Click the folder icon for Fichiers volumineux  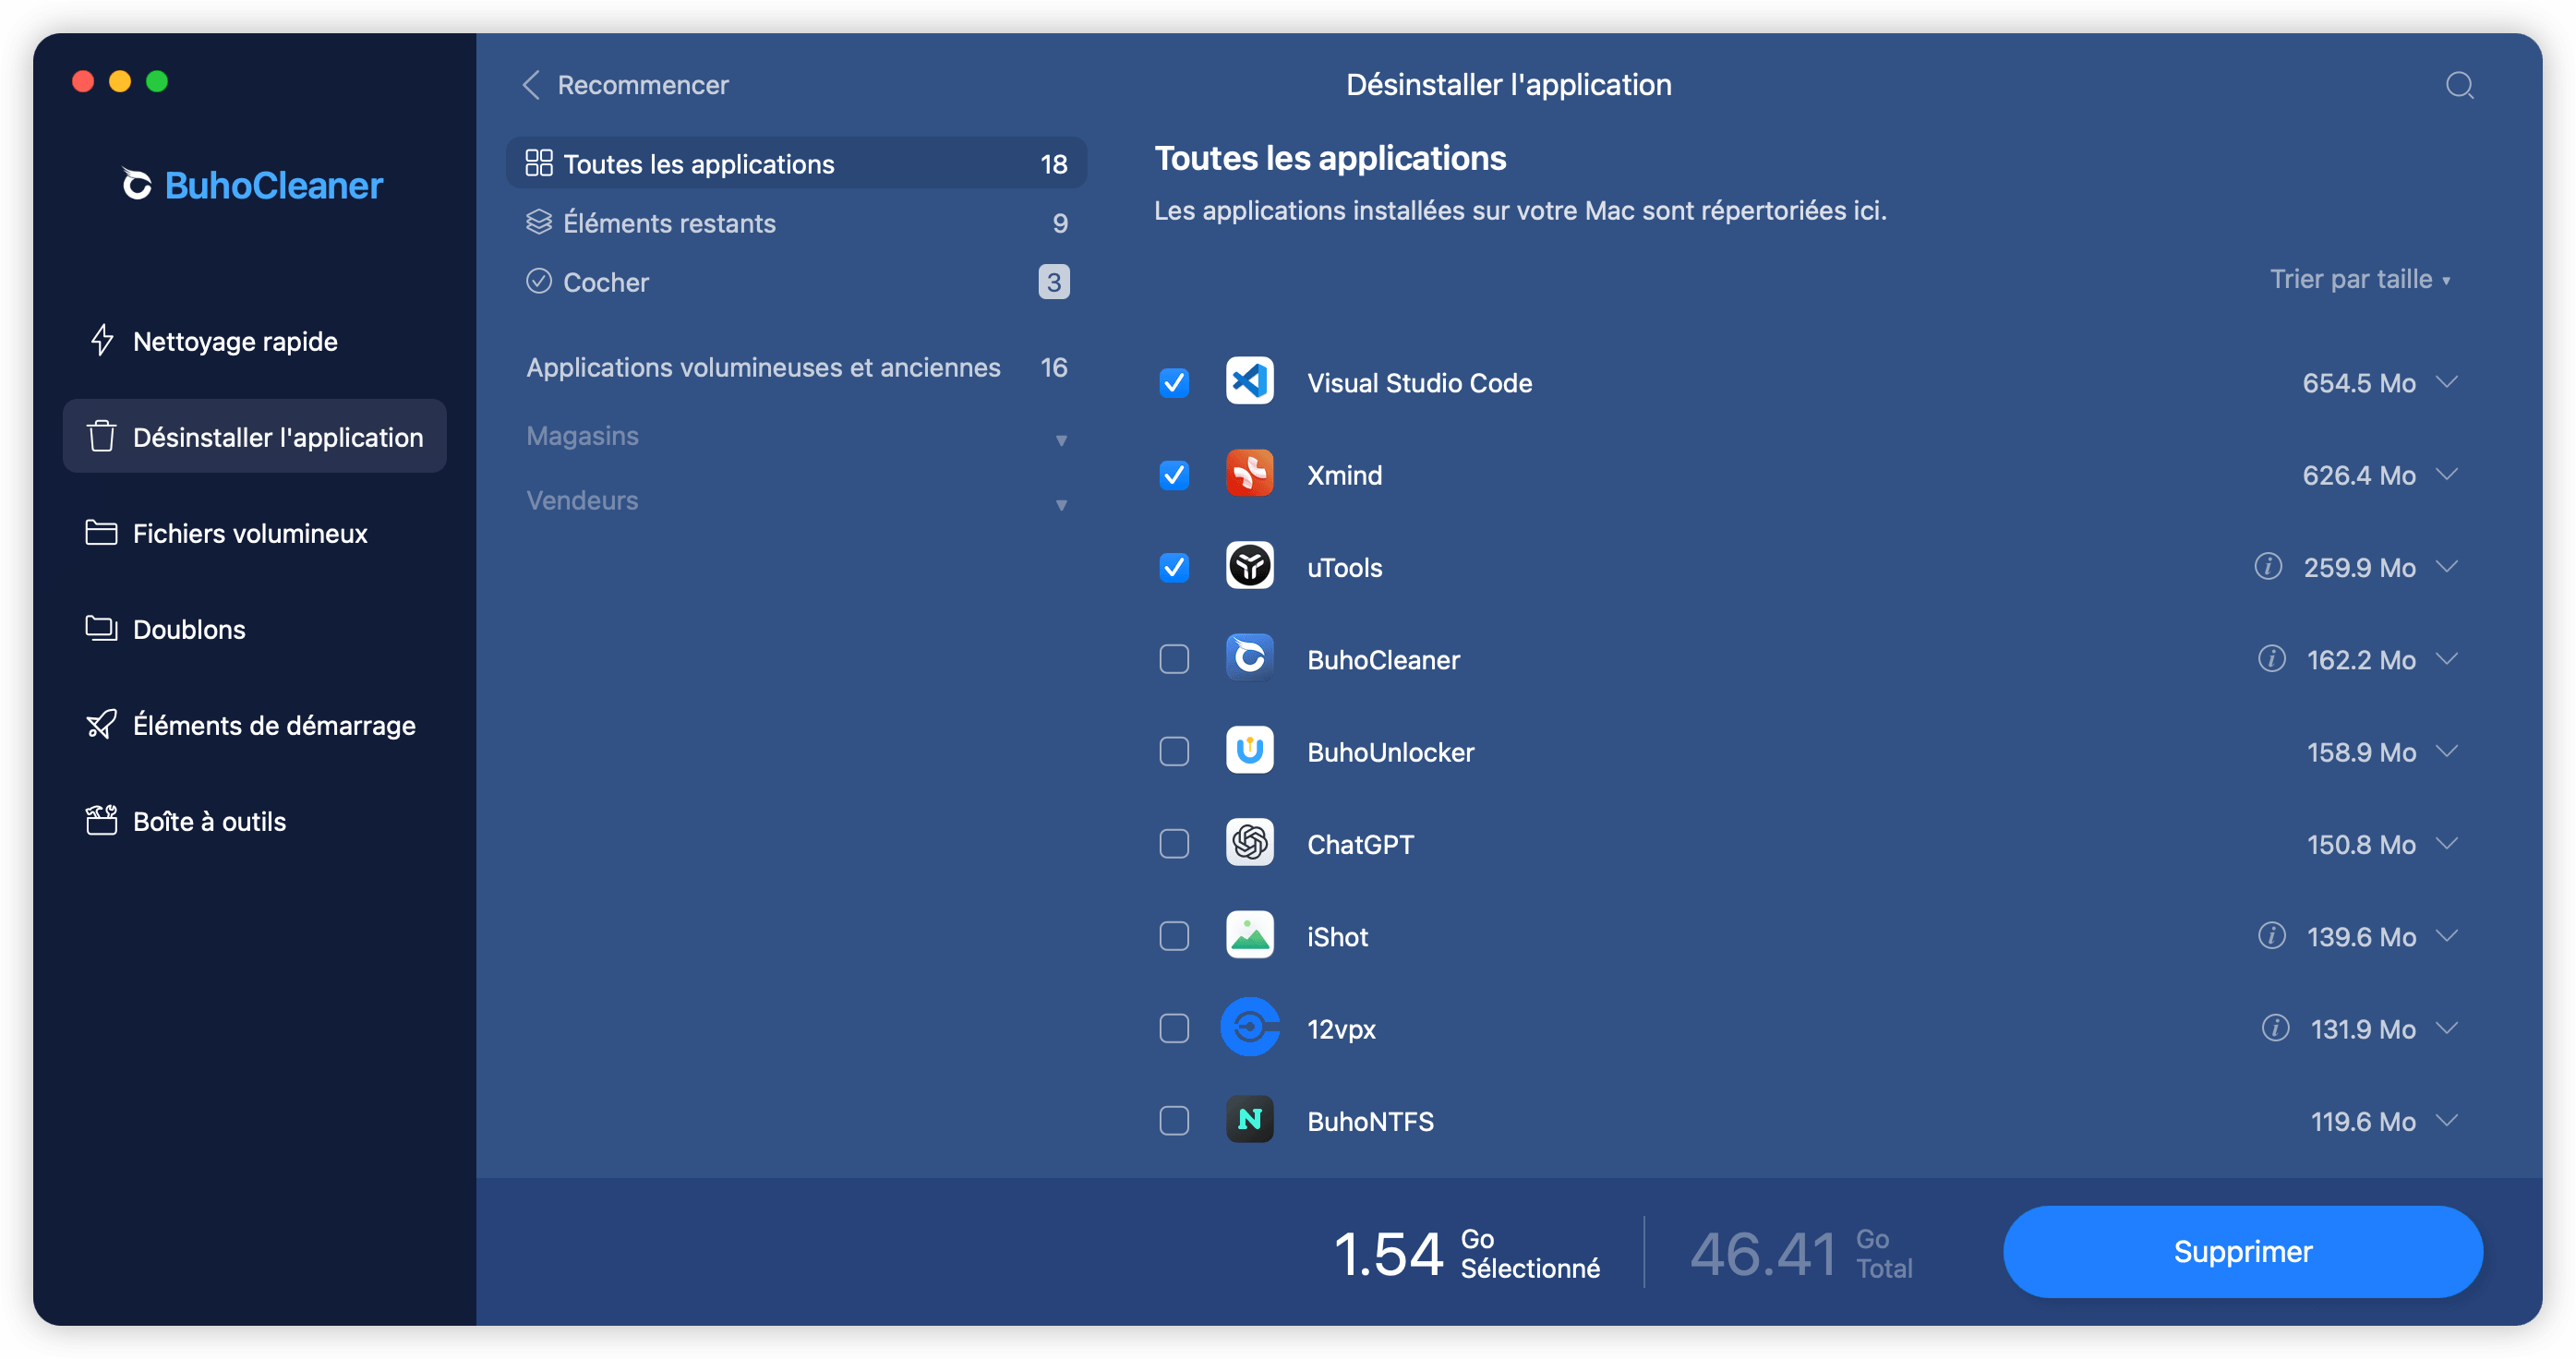pyautogui.click(x=101, y=532)
